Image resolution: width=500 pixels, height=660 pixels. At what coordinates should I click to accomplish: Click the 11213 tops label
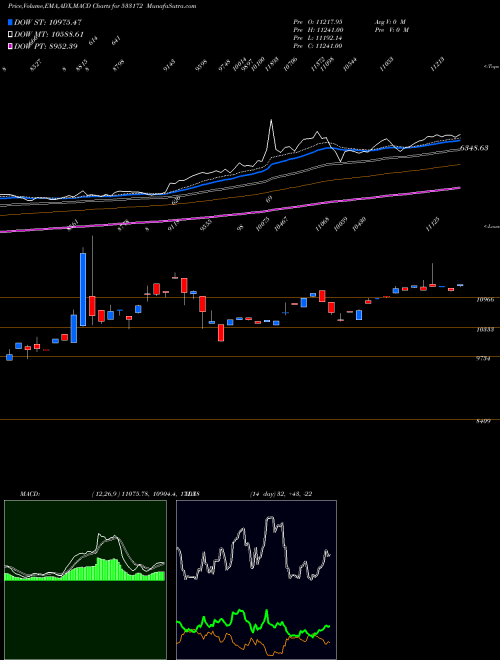coord(438,64)
